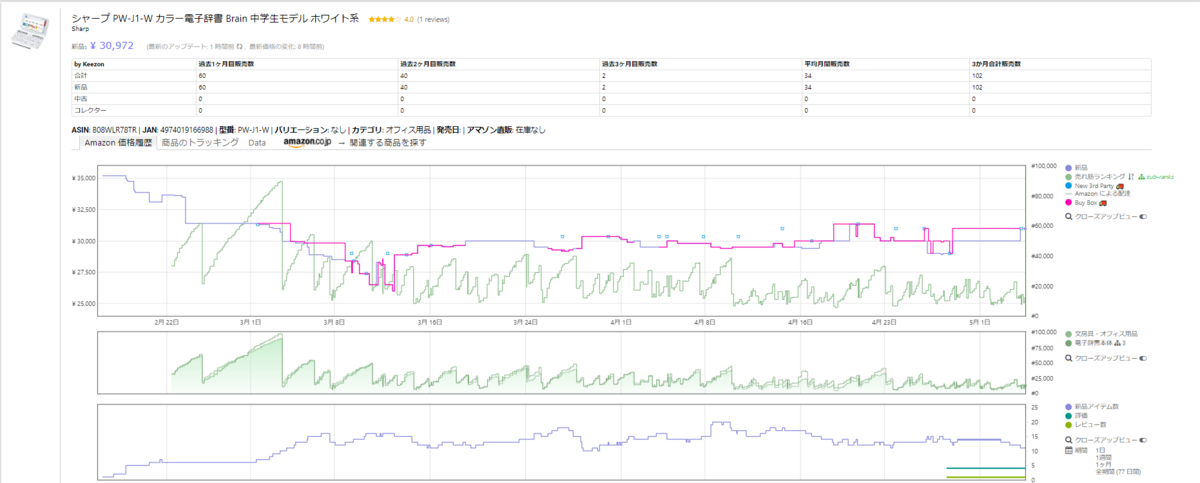Click magnifier icon of category rank chart
Screen dimensions: 1200x483
pos(1069,356)
